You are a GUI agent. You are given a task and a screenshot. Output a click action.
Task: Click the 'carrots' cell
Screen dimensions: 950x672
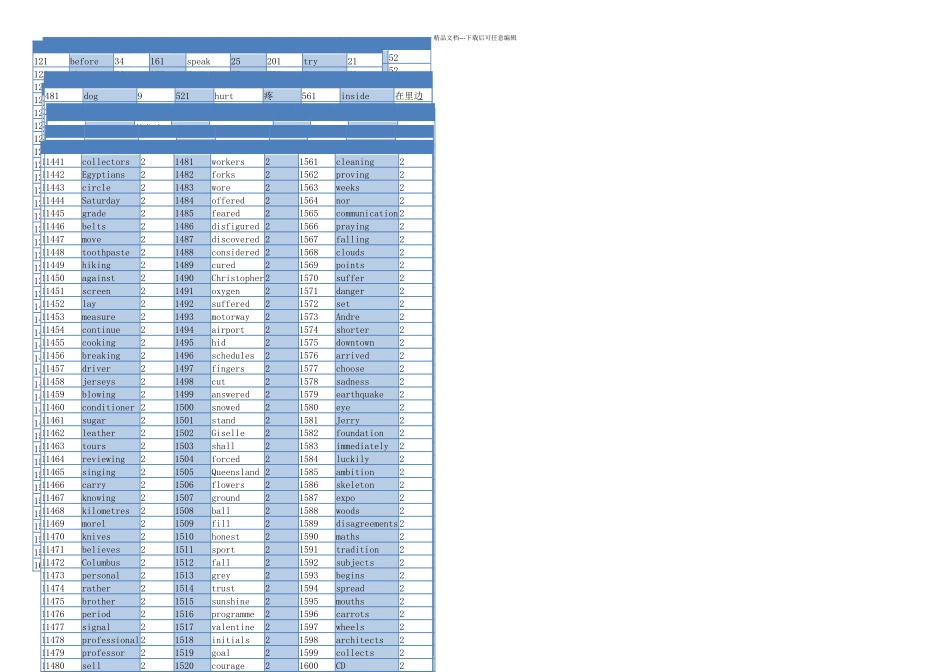(x=367, y=614)
